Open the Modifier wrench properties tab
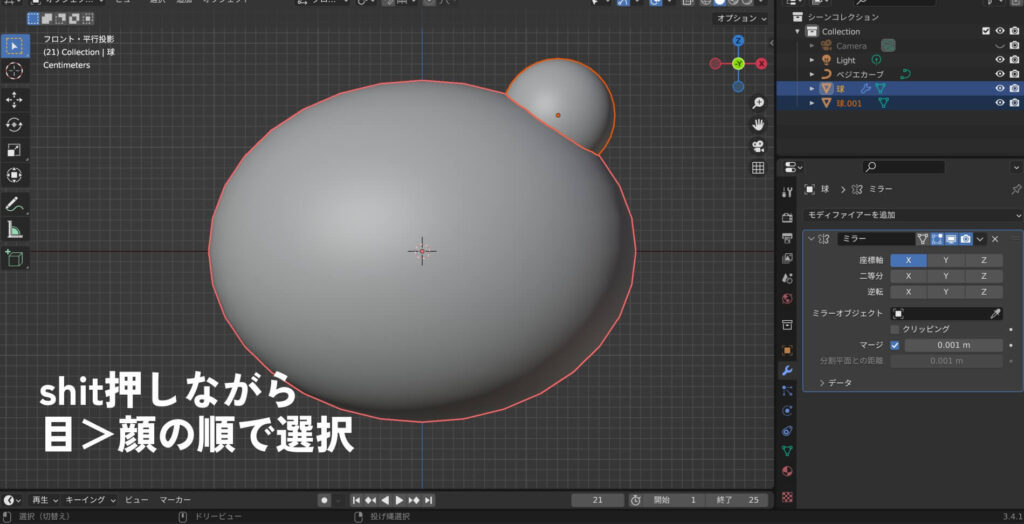The width and height of the screenshot is (1024, 524). (787, 371)
